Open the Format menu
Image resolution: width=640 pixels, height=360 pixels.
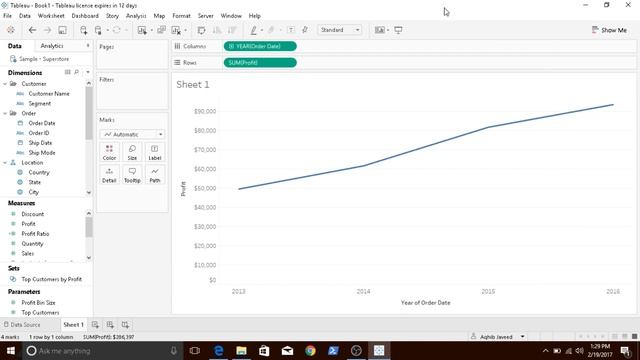pyautogui.click(x=181, y=16)
